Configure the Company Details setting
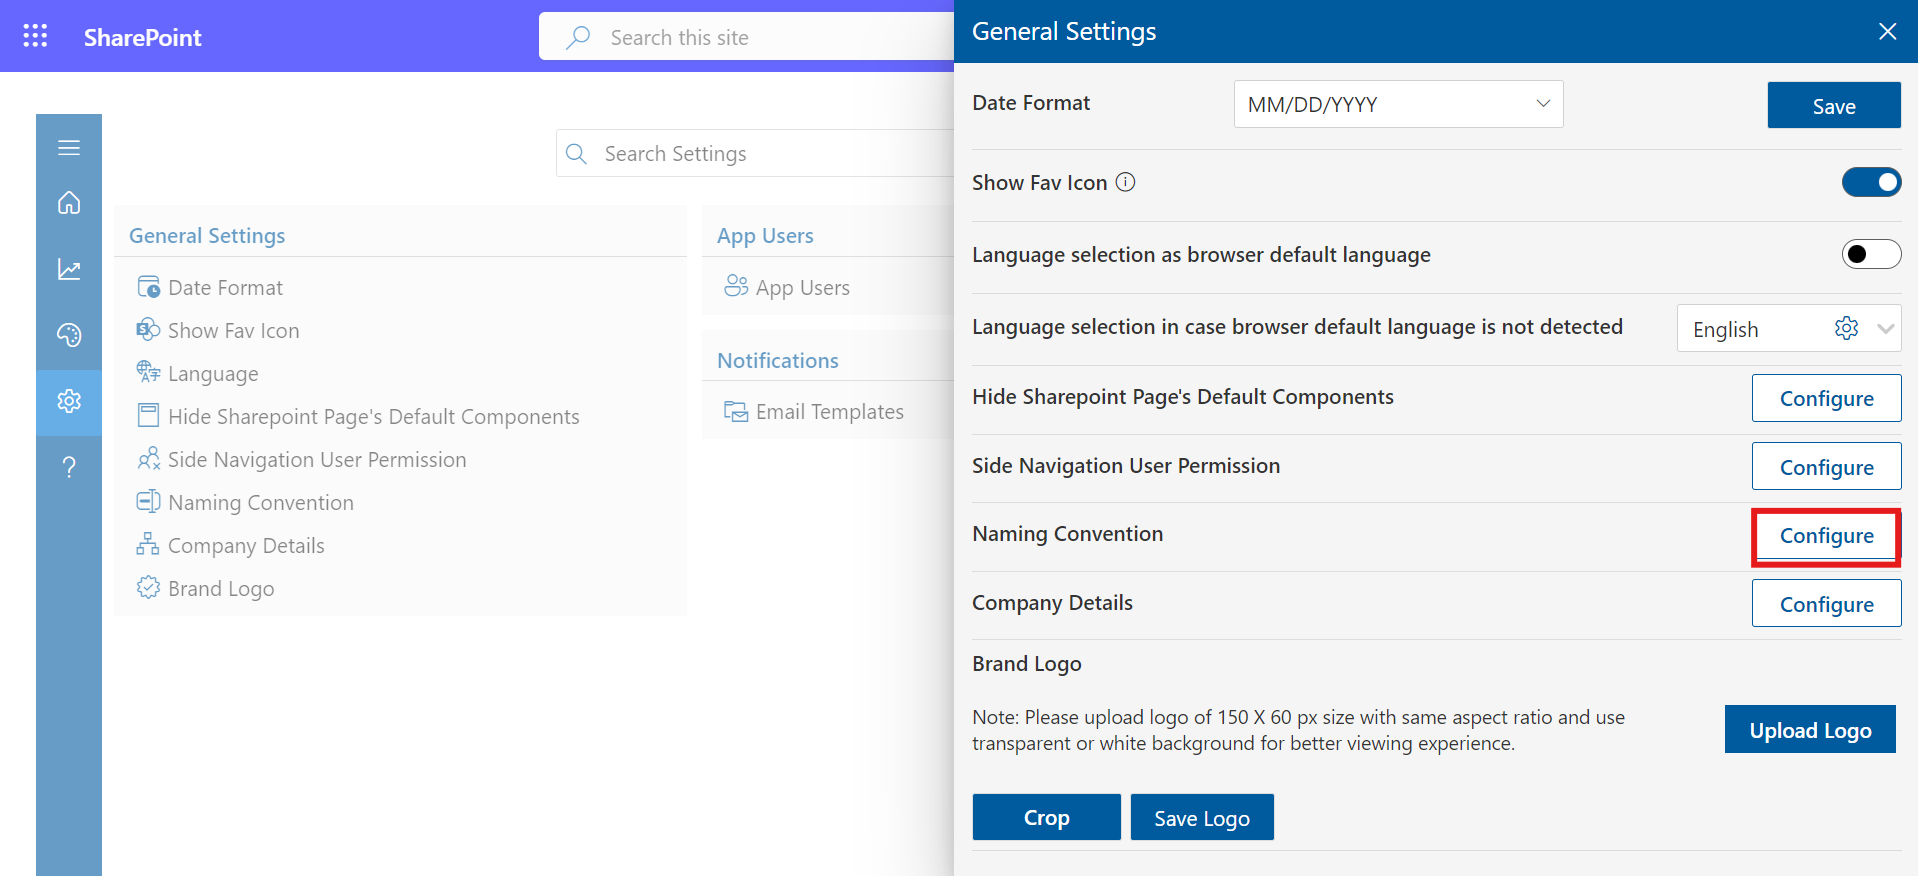Image resolution: width=1918 pixels, height=876 pixels. [x=1826, y=604]
